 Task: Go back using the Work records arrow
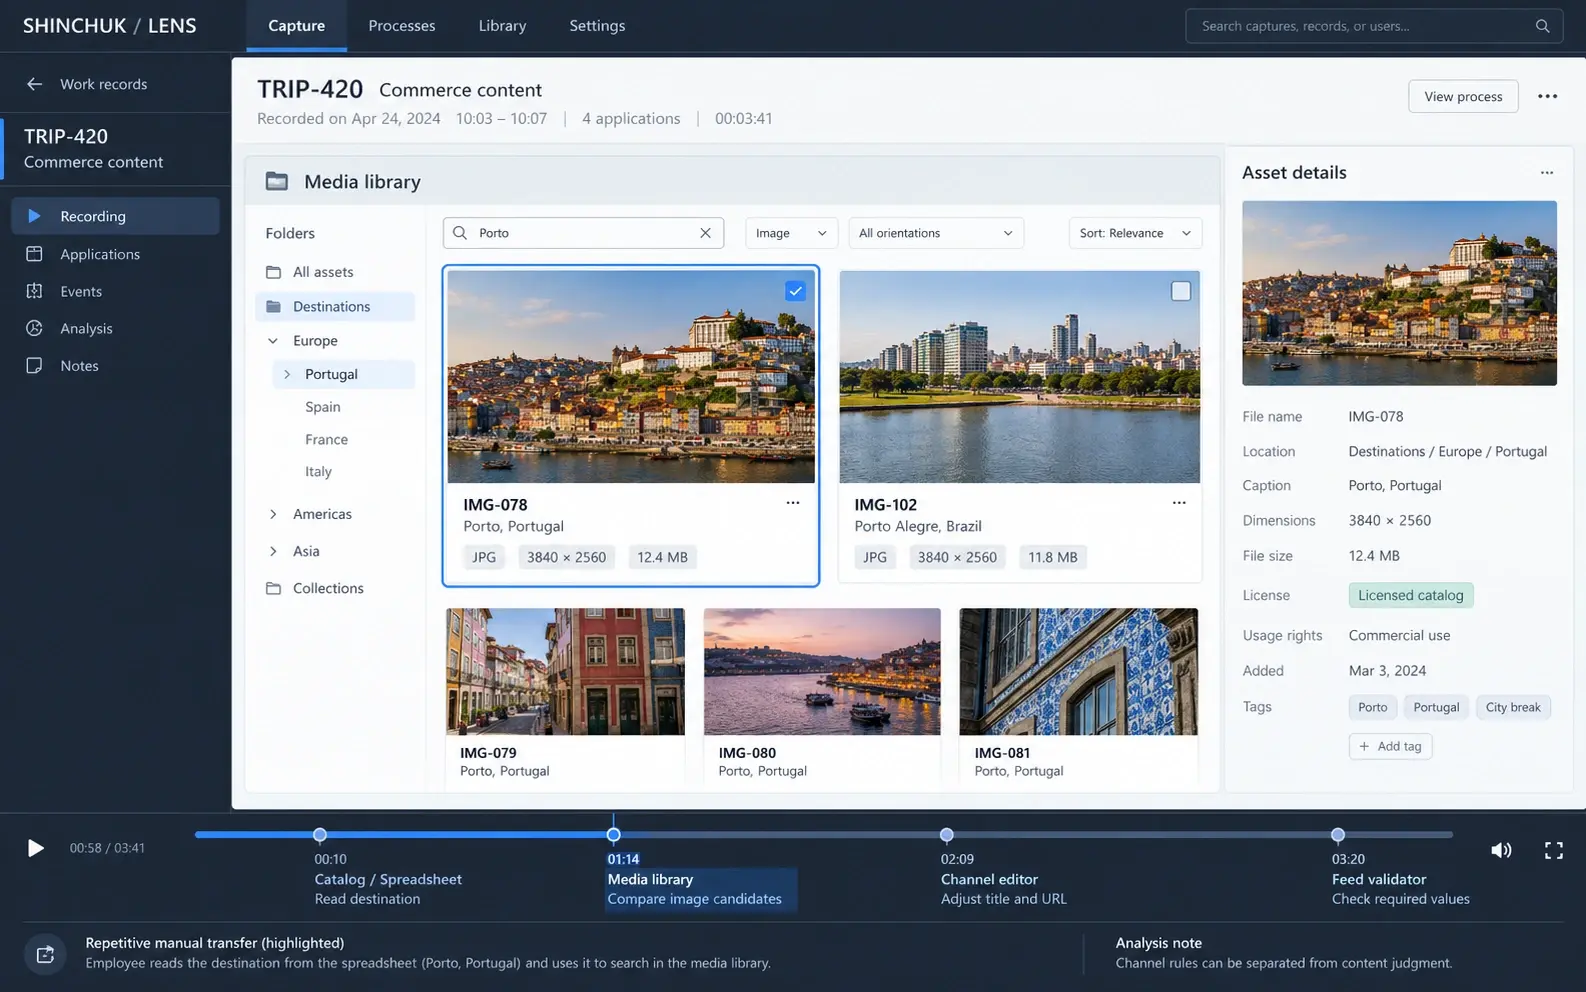pyautogui.click(x=34, y=84)
